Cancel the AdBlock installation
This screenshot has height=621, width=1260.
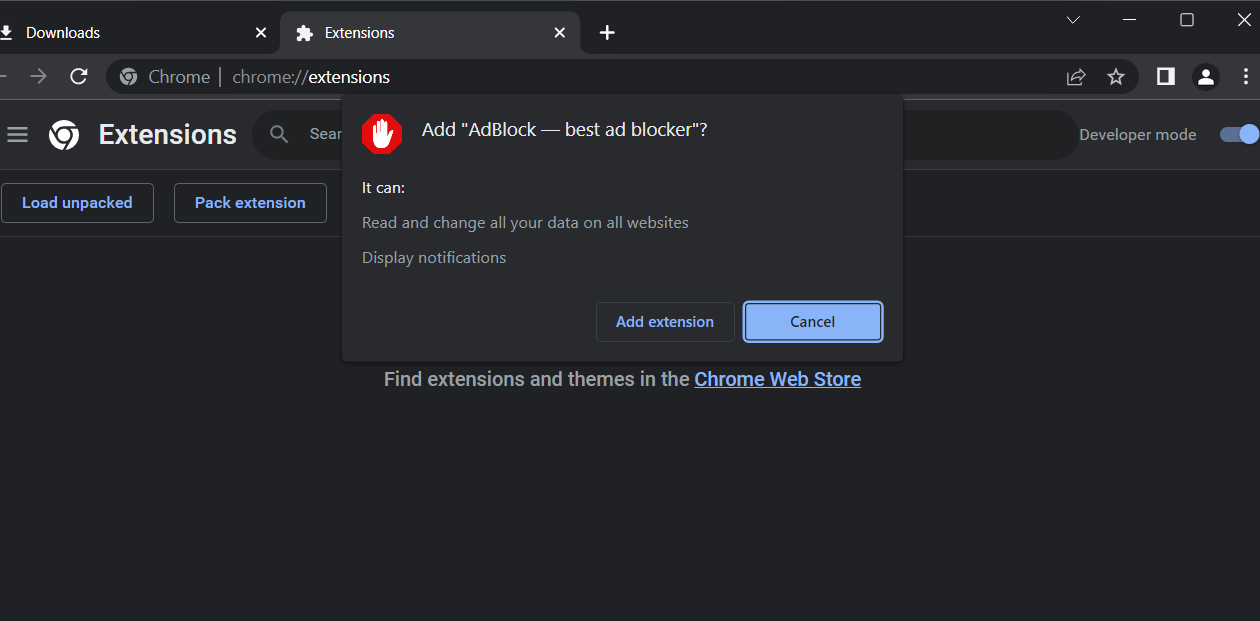point(811,321)
